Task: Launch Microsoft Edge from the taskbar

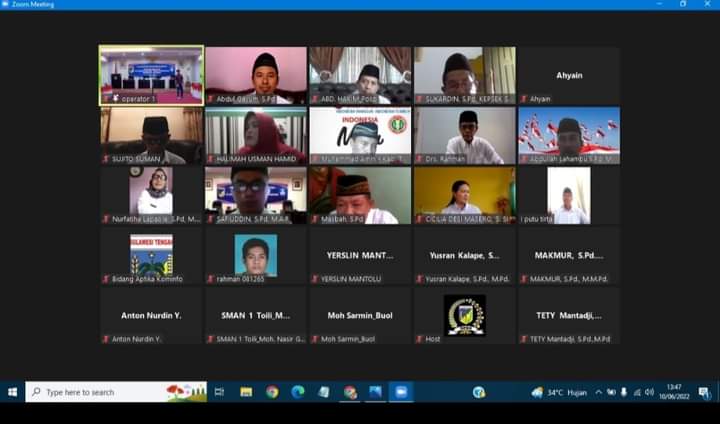Action: click(x=298, y=392)
